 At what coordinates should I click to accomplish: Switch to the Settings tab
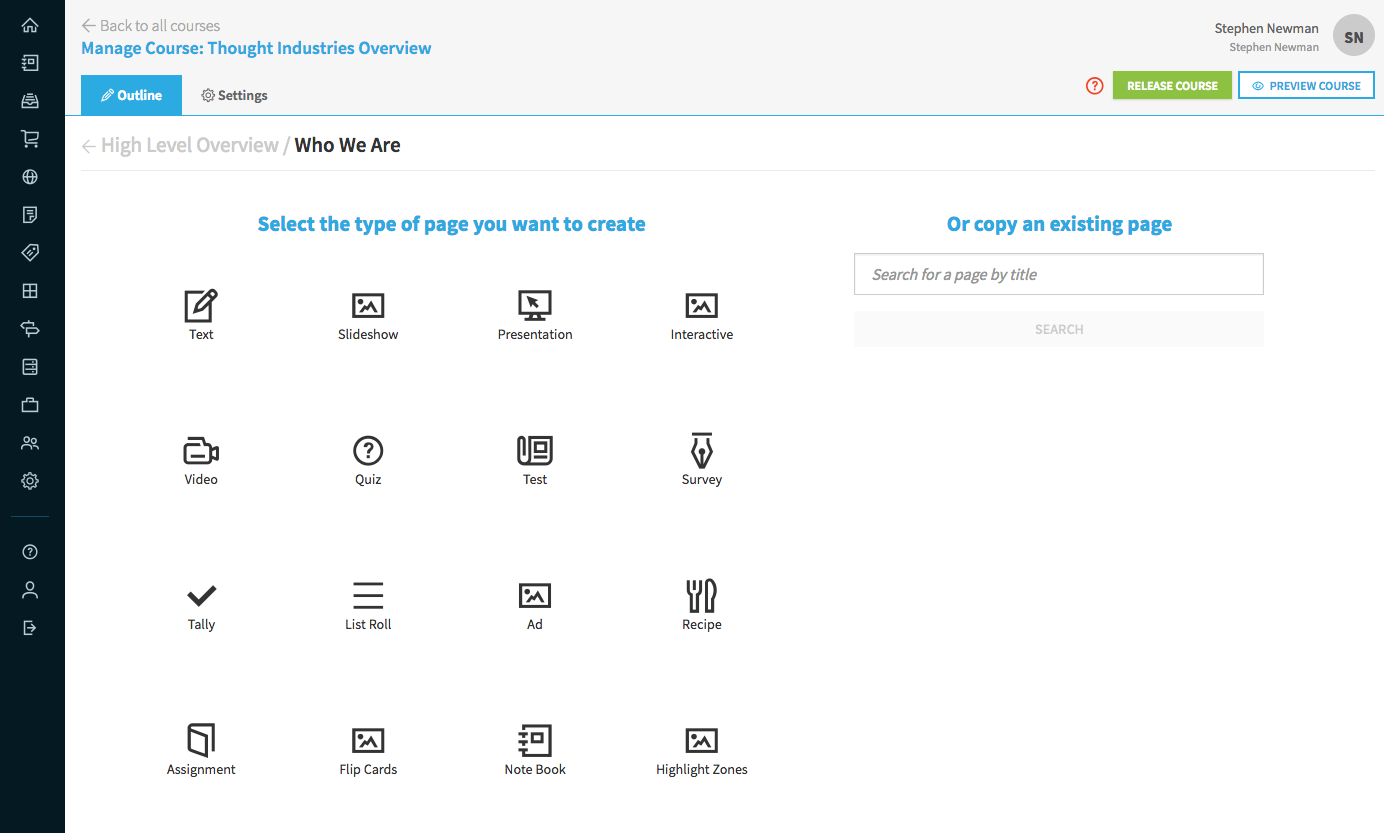pyautogui.click(x=234, y=96)
